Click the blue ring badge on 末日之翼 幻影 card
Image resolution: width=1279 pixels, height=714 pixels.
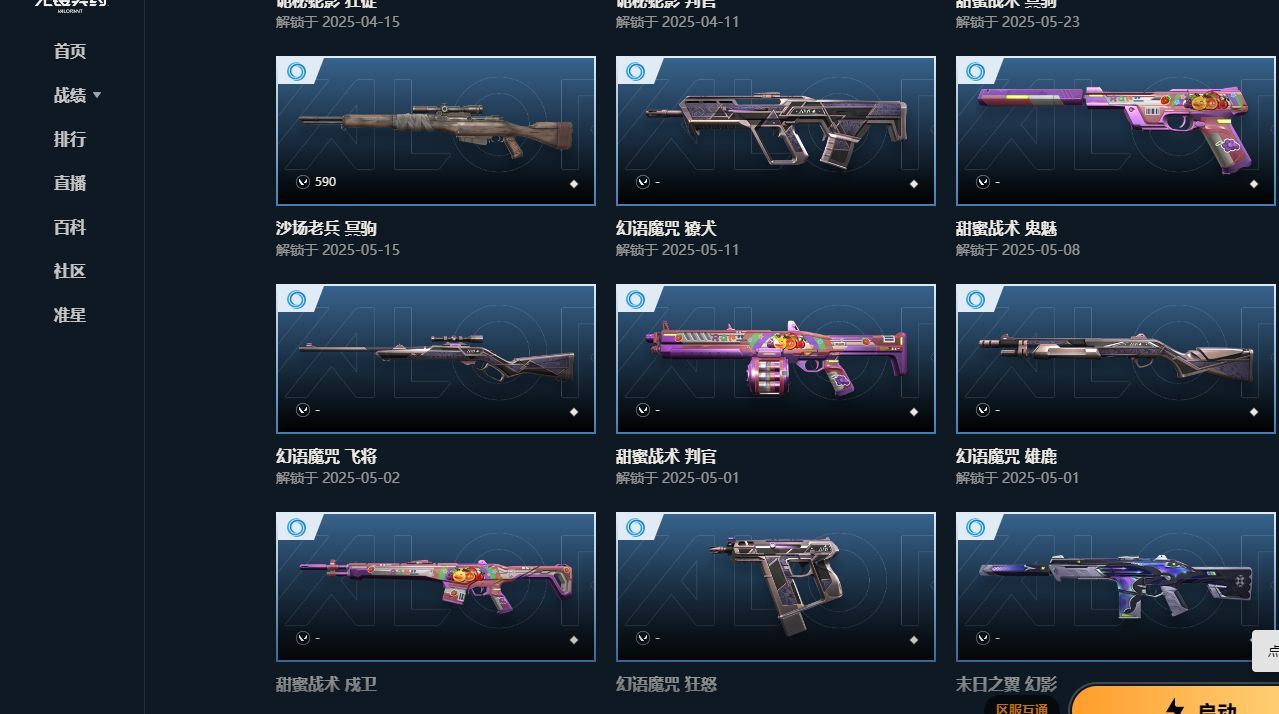coord(976,527)
